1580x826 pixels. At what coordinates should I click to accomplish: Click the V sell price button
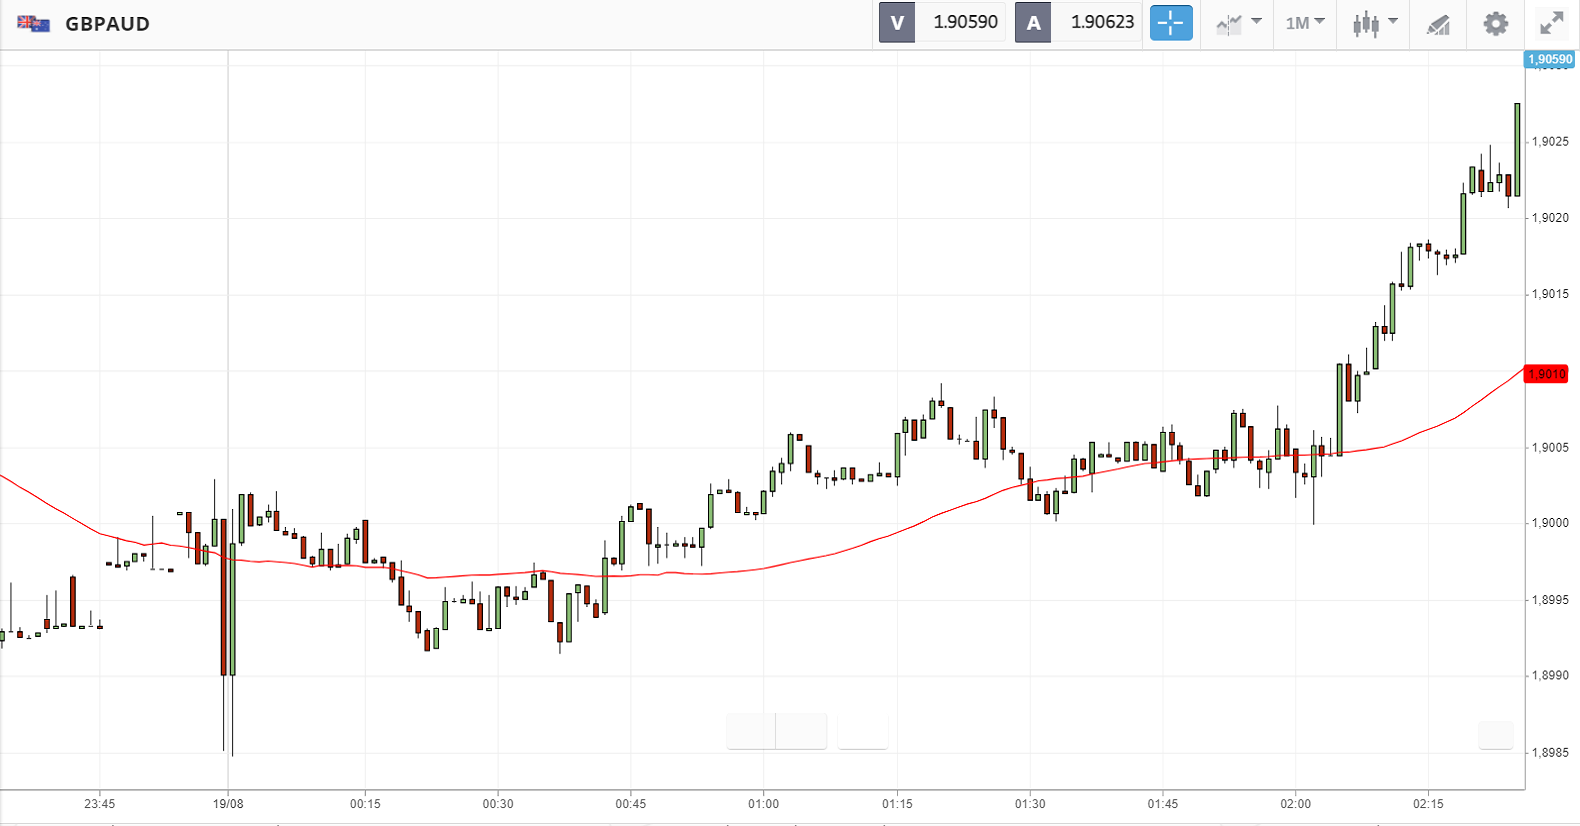pyautogui.click(x=897, y=23)
